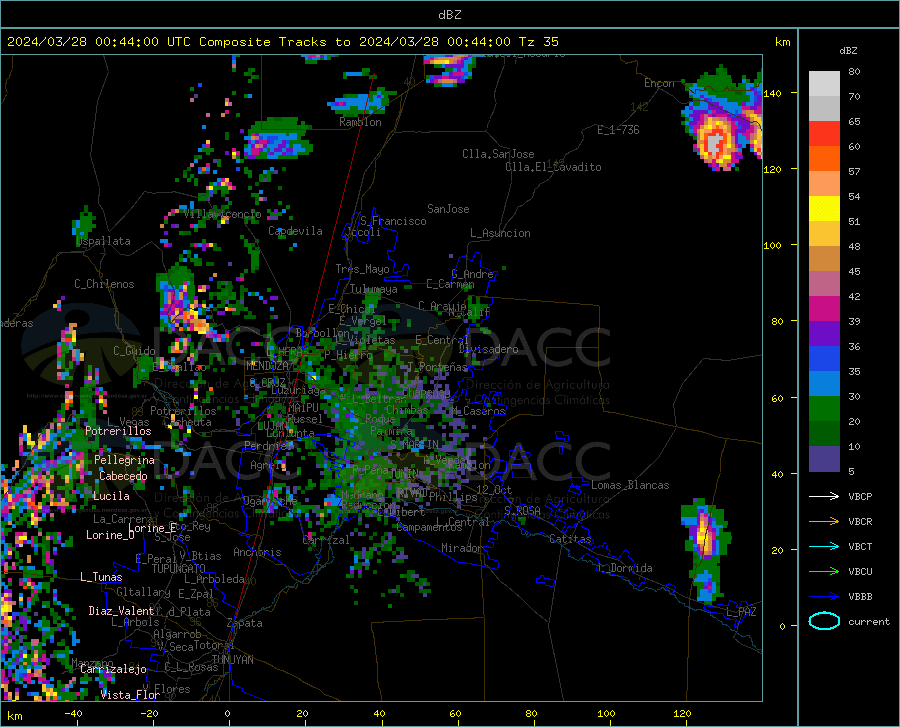Click the 'Lomas_Blancas' place label

[x=630, y=485]
